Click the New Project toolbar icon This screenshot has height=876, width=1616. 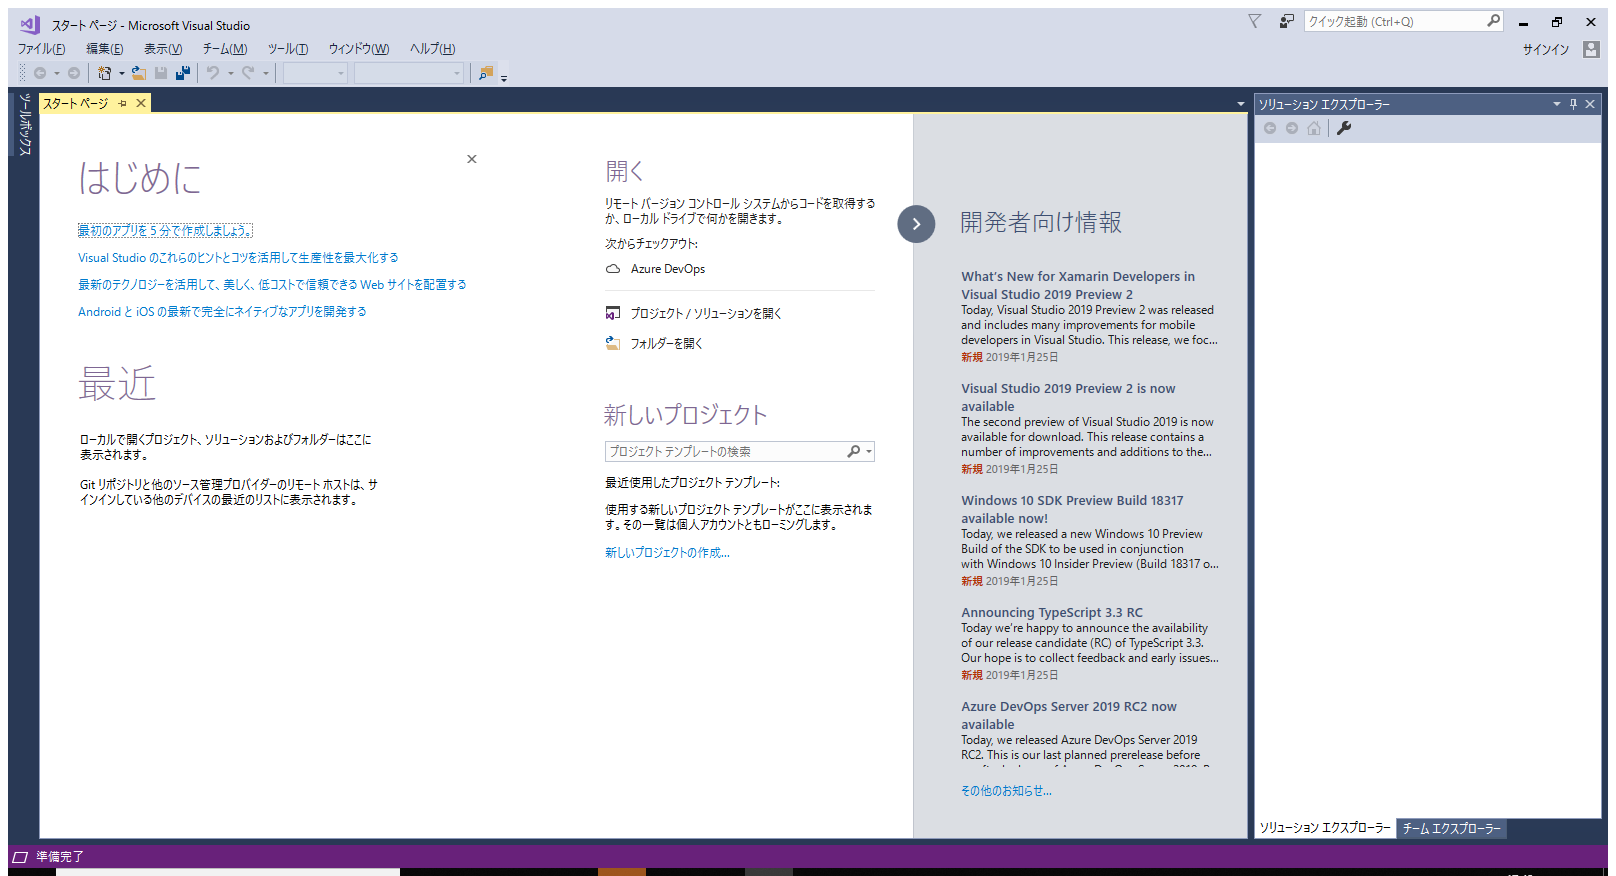[x=104, y=73]
